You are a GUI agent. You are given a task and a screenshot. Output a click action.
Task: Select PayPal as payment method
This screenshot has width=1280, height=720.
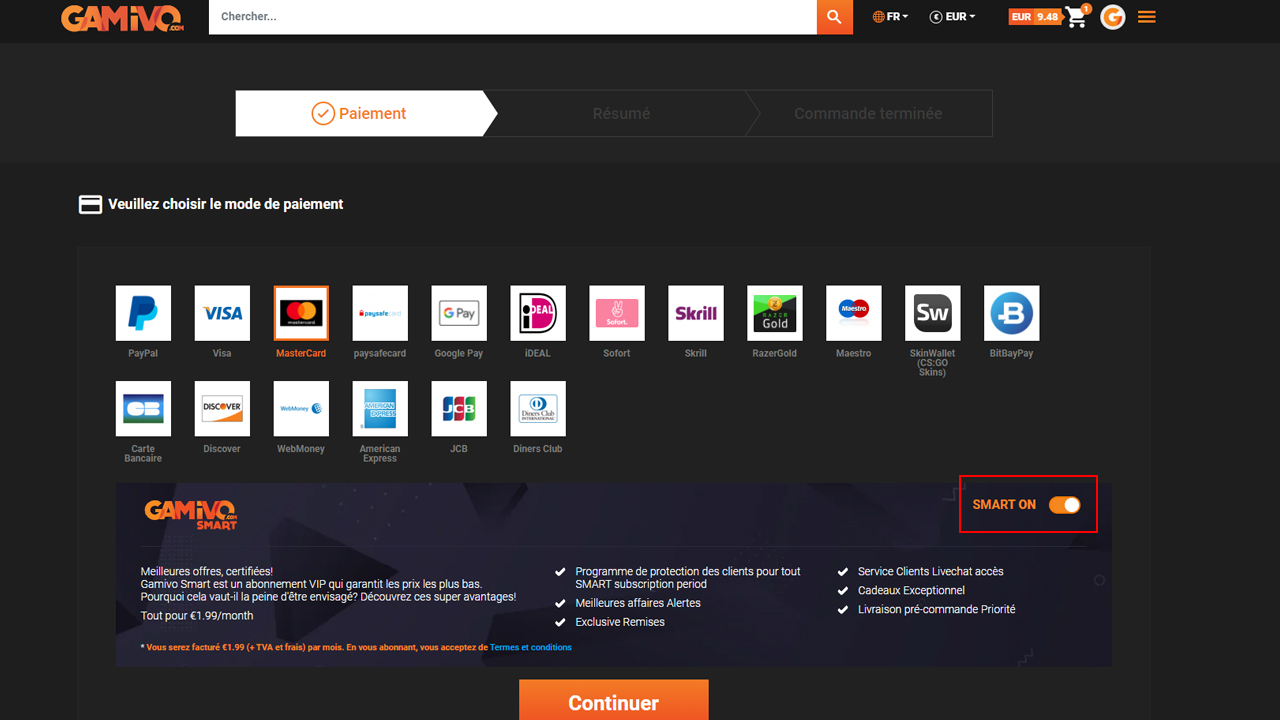point(143,313)
